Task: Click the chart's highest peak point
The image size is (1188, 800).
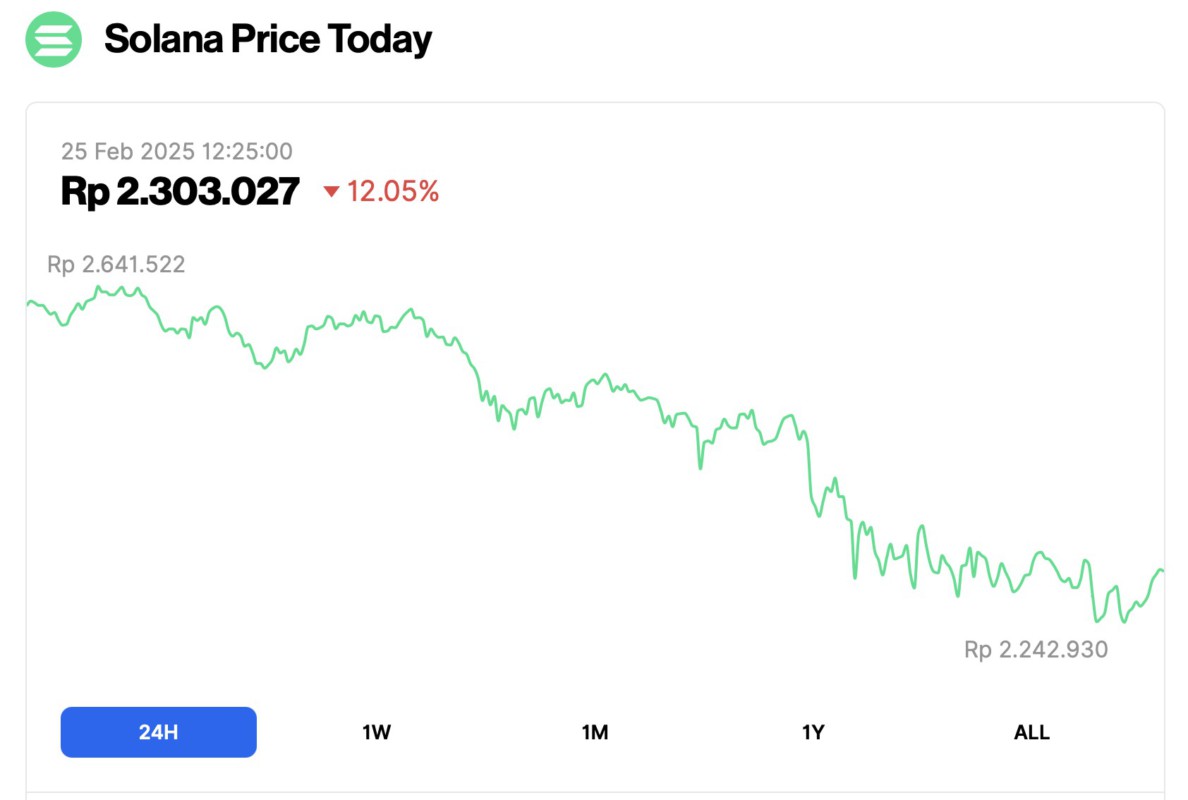Action: (100, 286)
